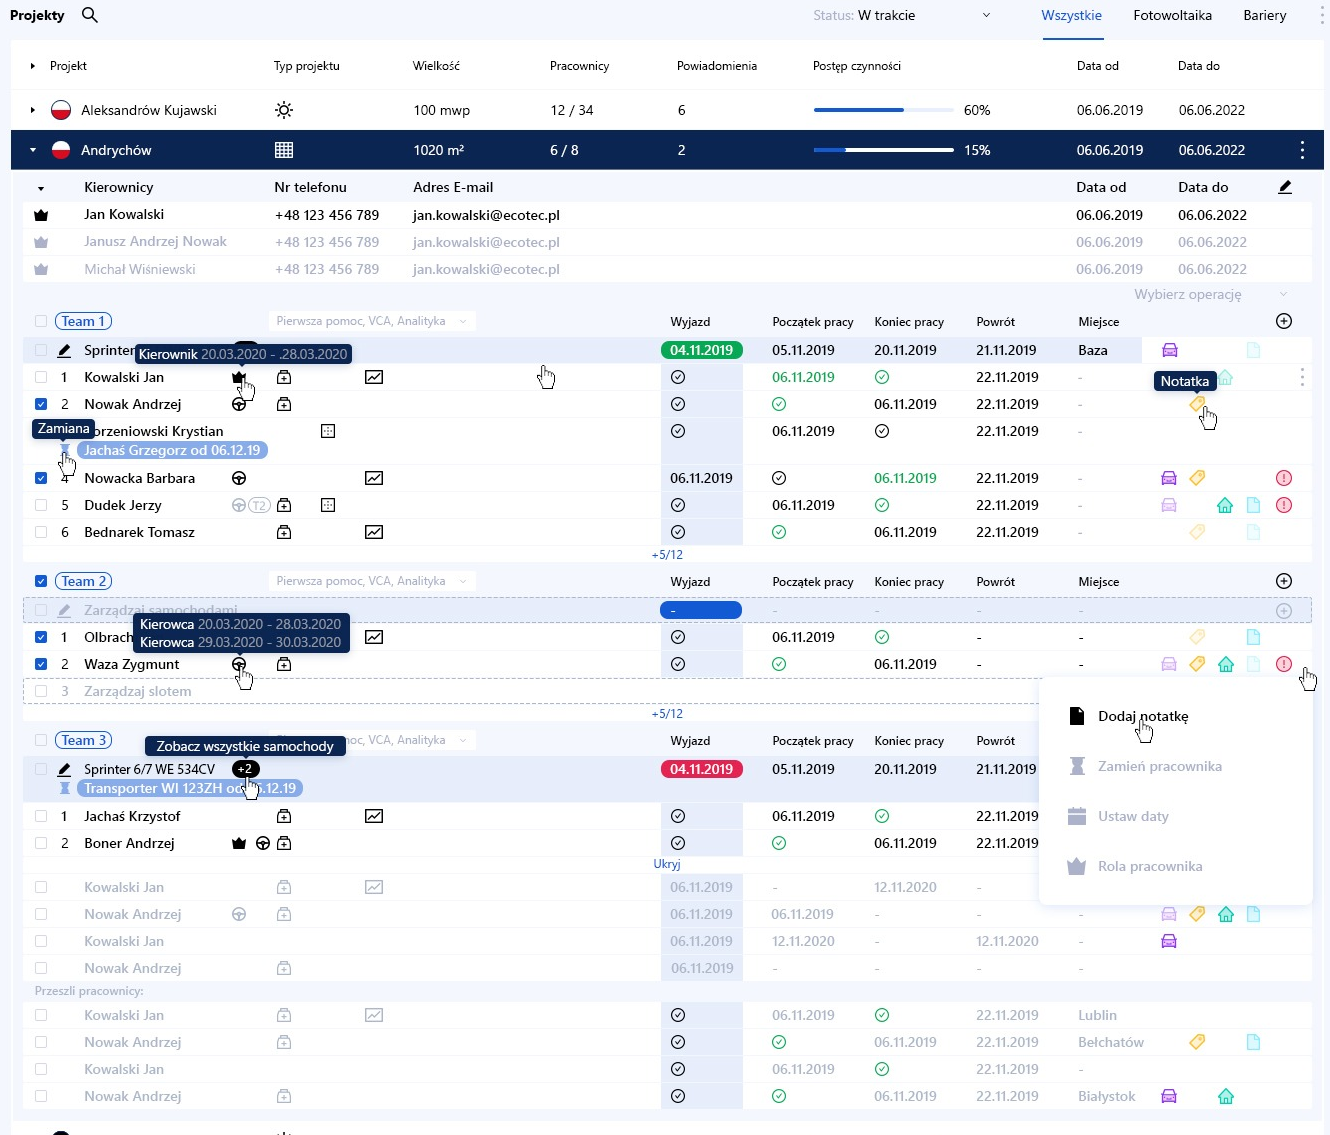Click the +2 cars badge in Team 3

[246, 769]
